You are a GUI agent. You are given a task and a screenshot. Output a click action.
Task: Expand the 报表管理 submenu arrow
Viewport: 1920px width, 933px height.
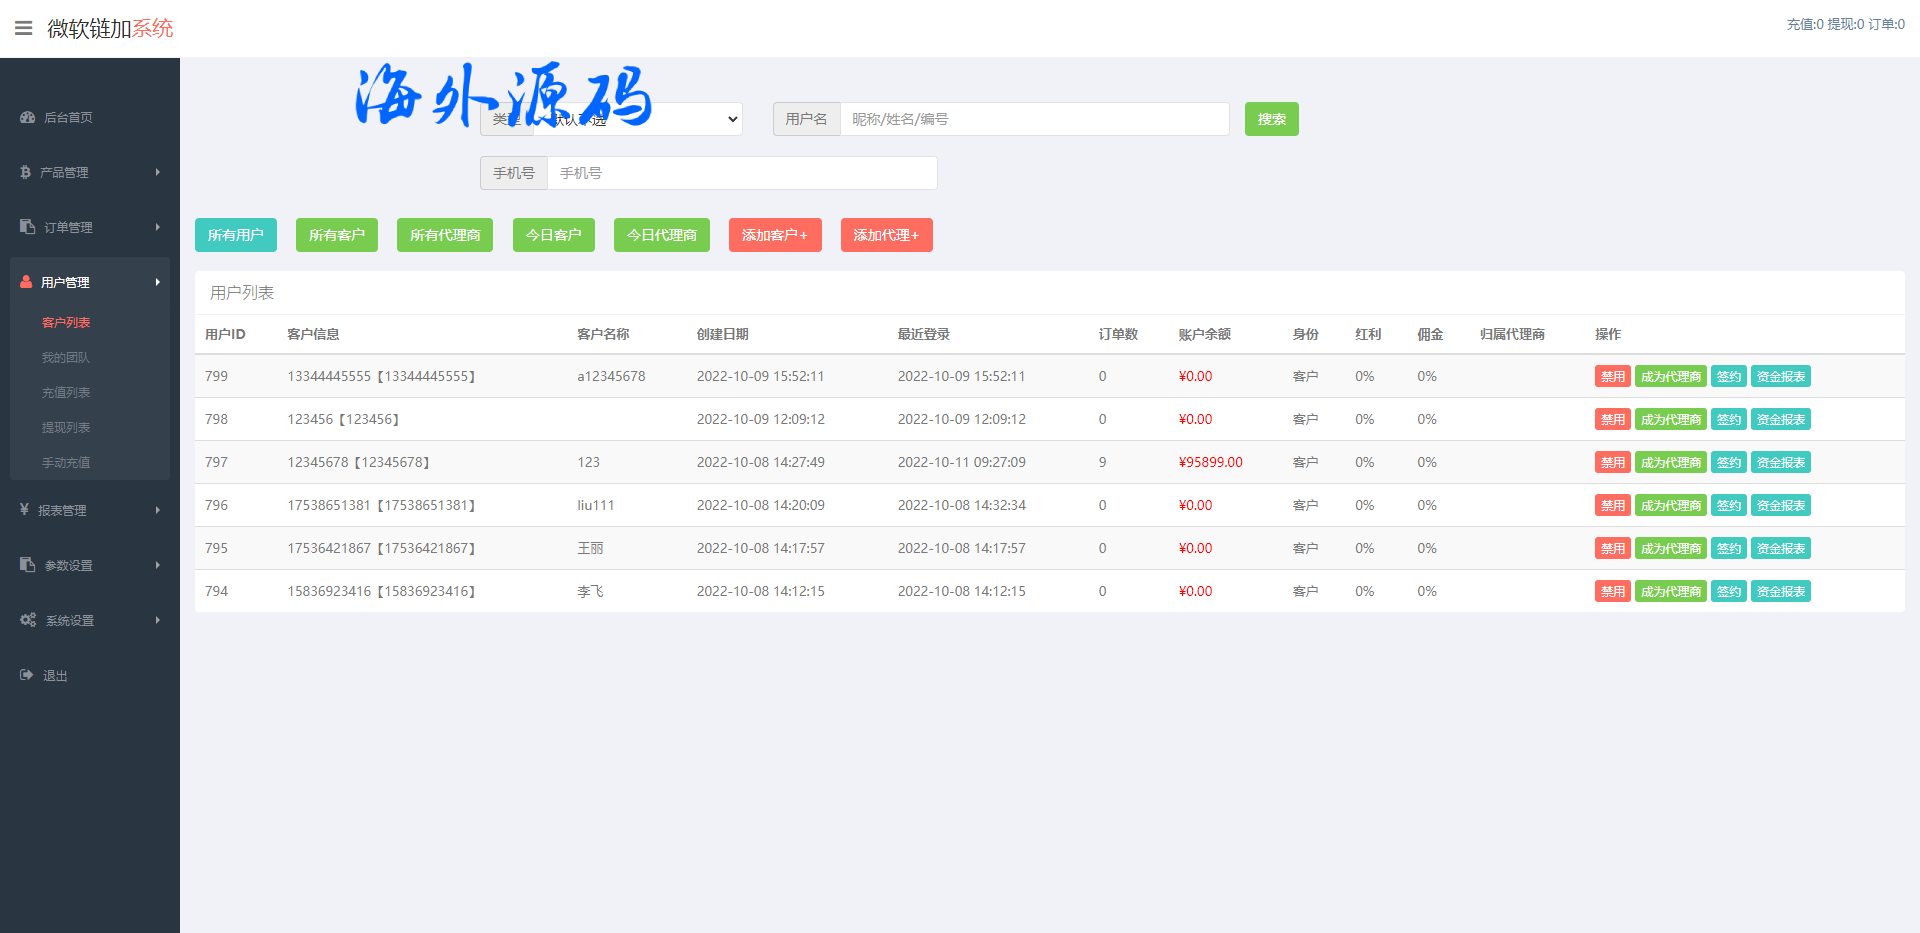157,510
